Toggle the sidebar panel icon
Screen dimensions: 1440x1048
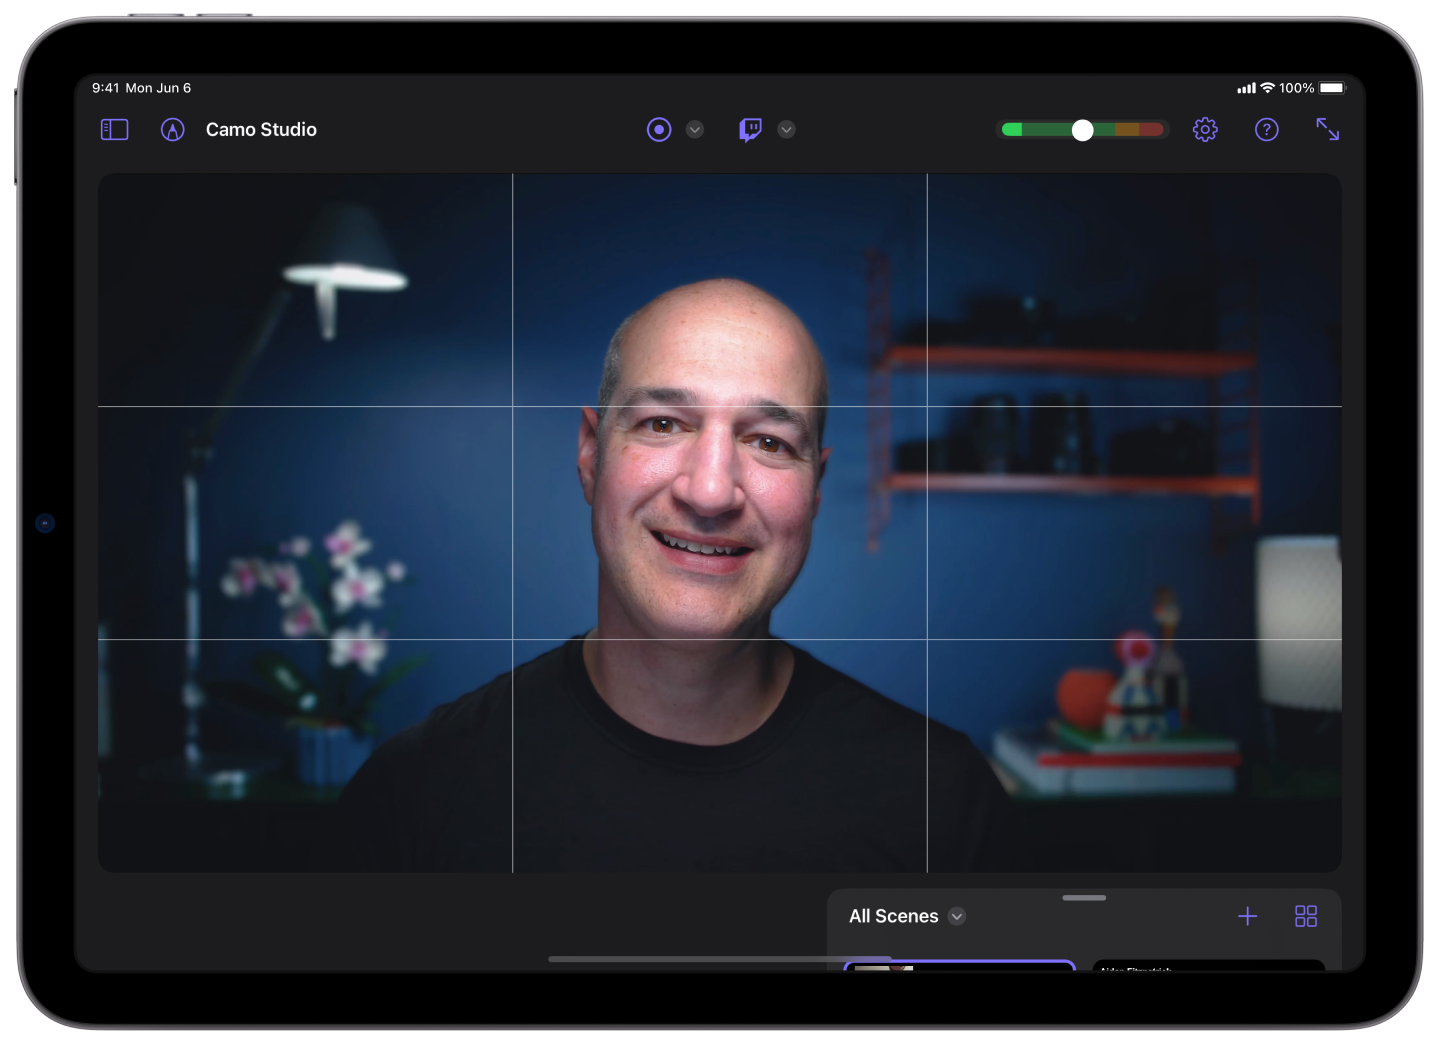pos(115,130)
